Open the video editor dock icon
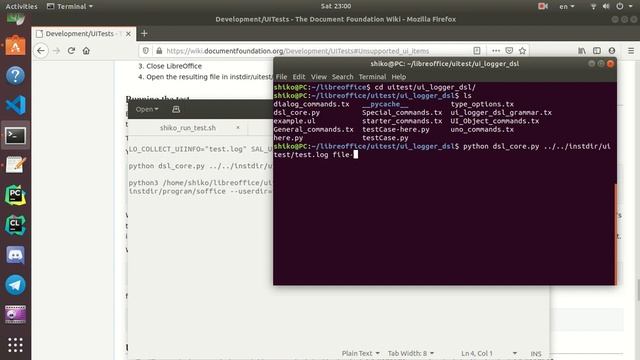The width and height of the screenshot is (640, 360). coord(15,315)
